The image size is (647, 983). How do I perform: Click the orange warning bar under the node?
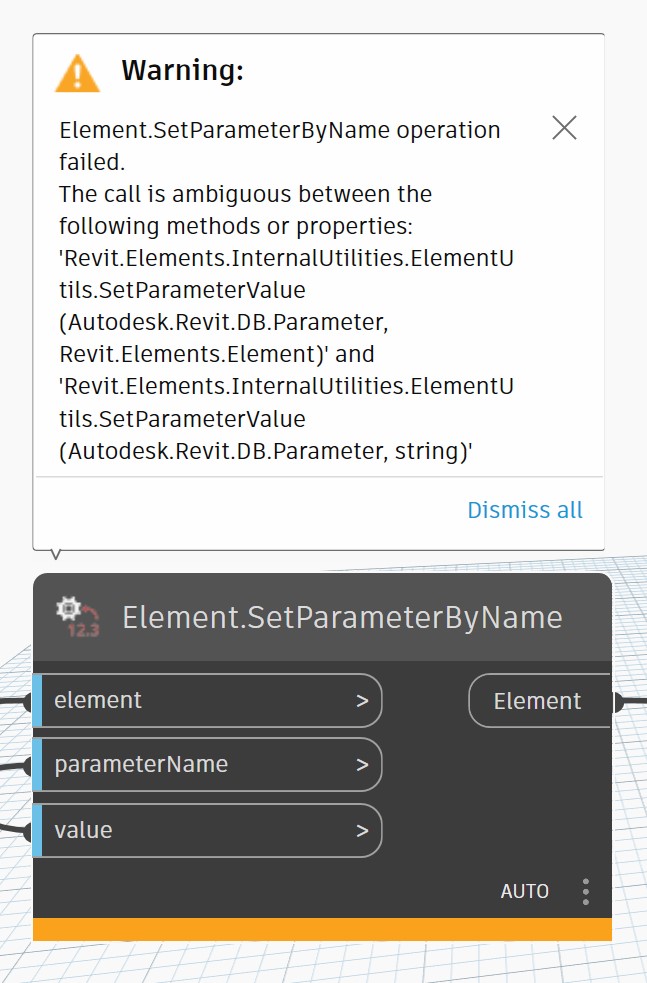(x=322, y=929)
